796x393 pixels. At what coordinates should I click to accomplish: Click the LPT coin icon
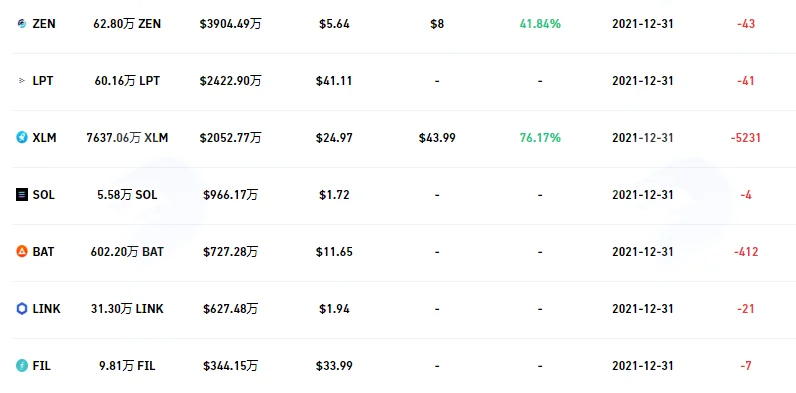click(x=22, y=81)
